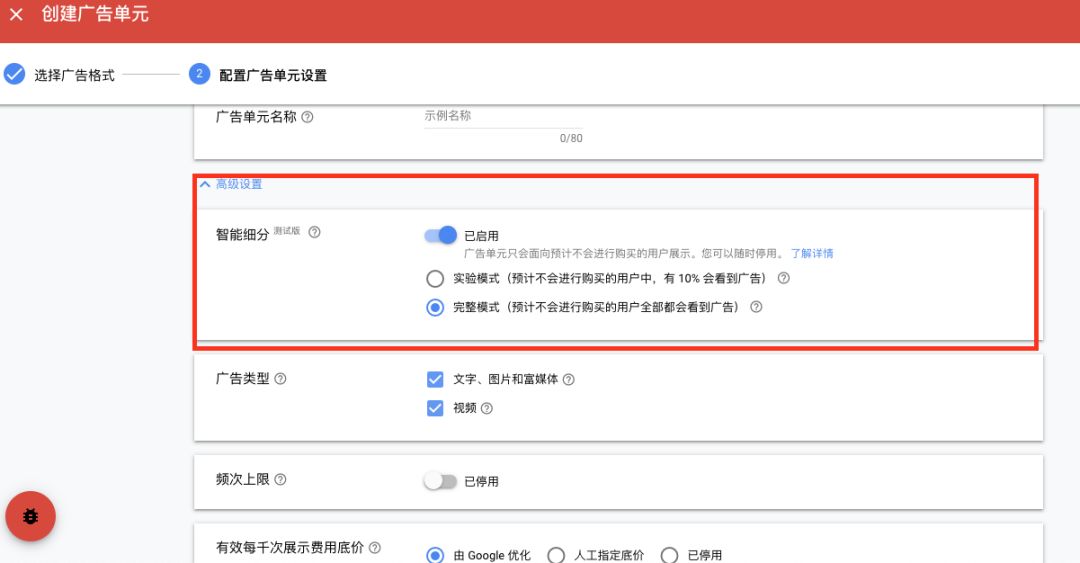Uncheck the 视频 checkbox
The height and width of the screenshot is (563, 1080).
point(435,408)
